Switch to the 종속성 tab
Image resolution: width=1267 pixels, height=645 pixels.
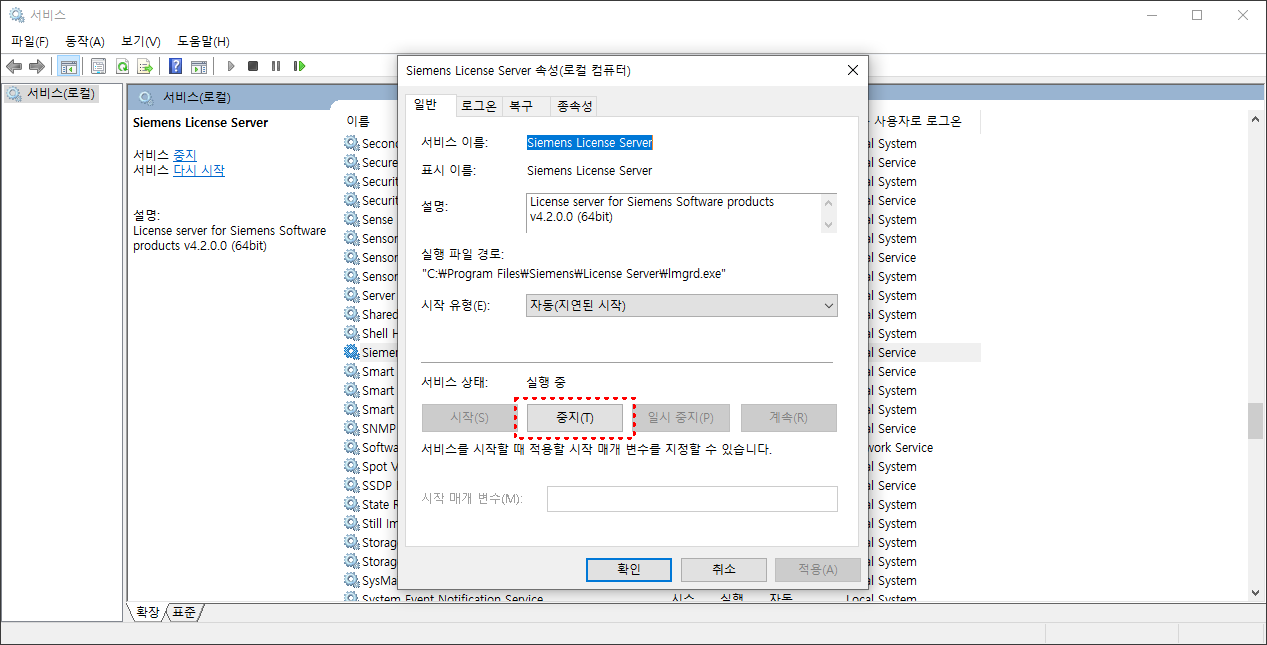coord(574,106)
